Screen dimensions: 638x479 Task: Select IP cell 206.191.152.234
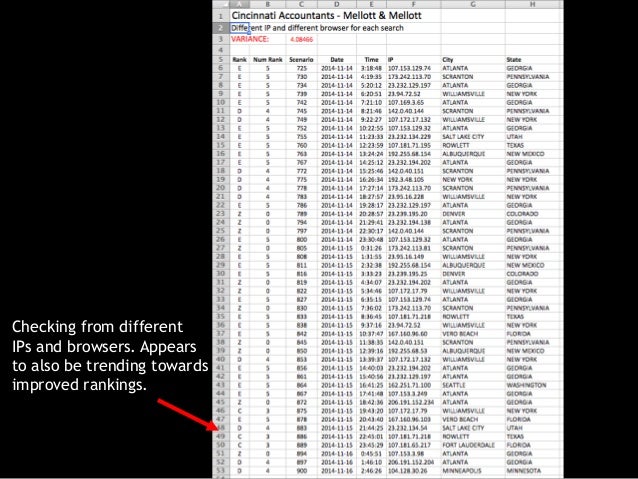pos(411,402)
